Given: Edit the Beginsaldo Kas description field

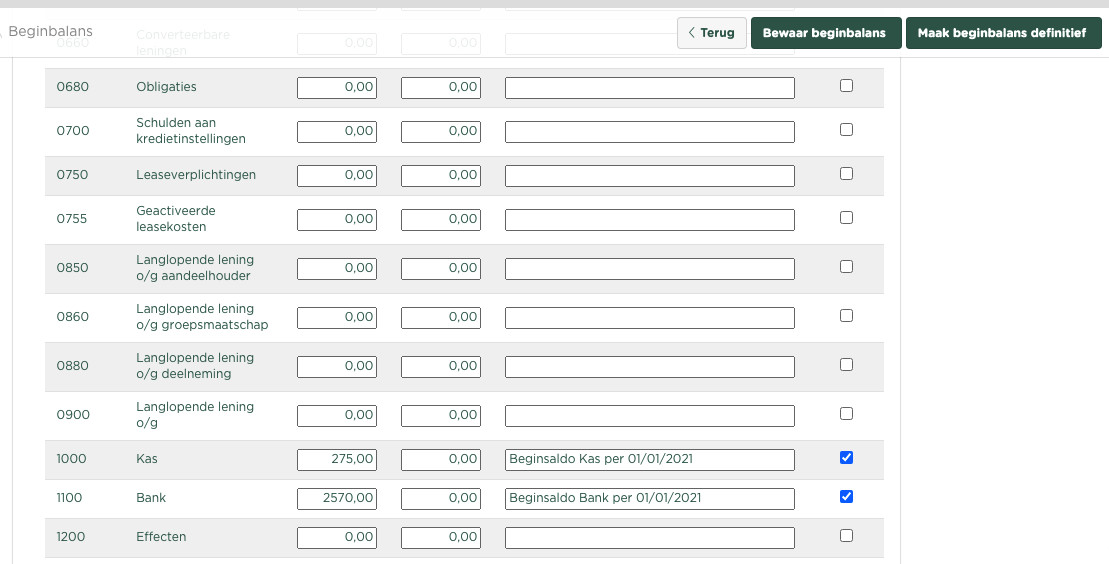Looking at the screenshot, I should click(649, 459).
